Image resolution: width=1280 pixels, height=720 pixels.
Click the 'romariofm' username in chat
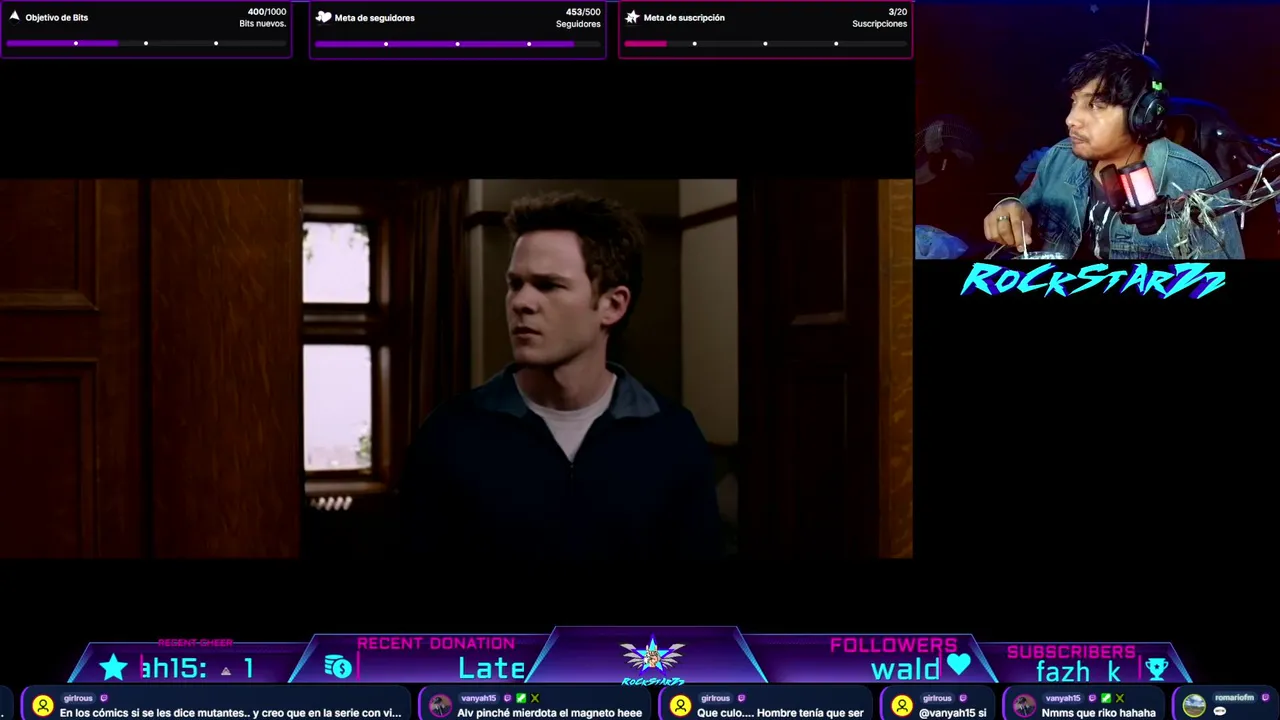click(x=1234, y=698)
